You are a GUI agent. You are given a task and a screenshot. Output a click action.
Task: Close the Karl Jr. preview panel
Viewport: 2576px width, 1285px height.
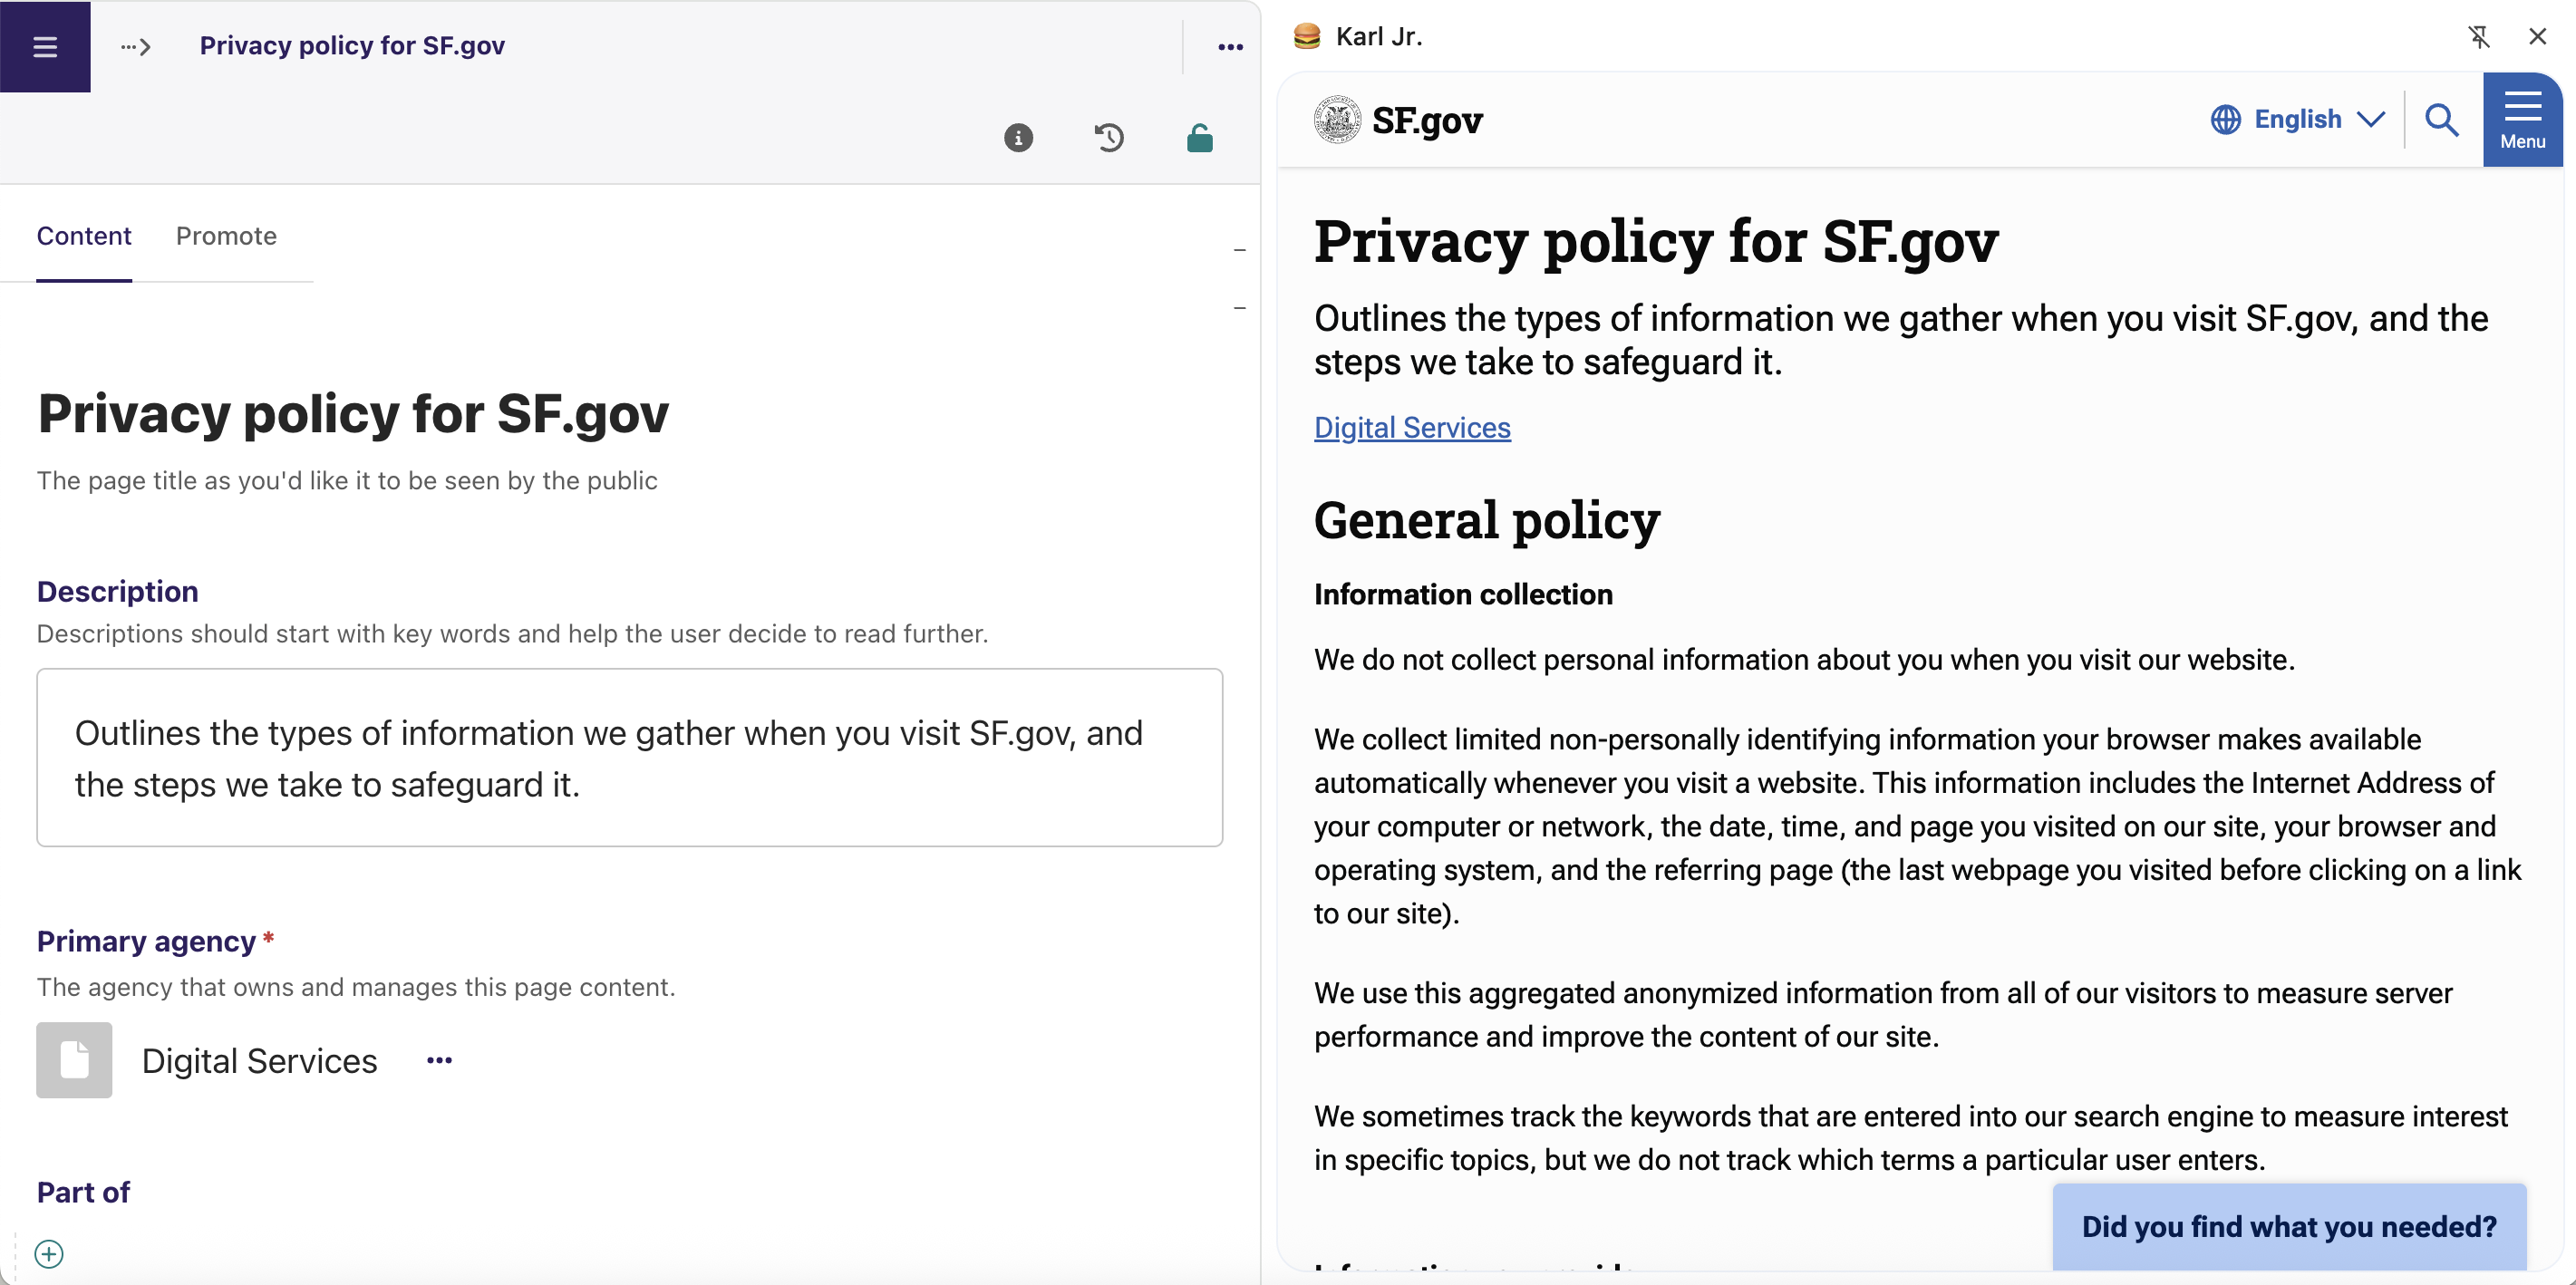tap(2537, 37)
